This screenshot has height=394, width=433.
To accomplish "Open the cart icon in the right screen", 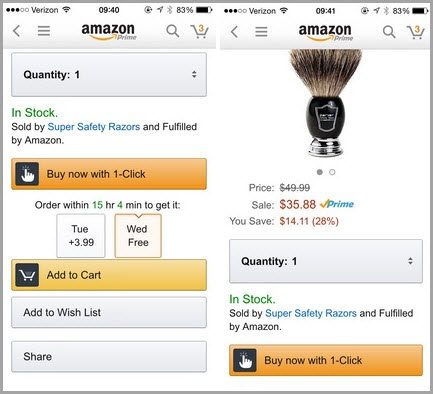I will (416, 32).
